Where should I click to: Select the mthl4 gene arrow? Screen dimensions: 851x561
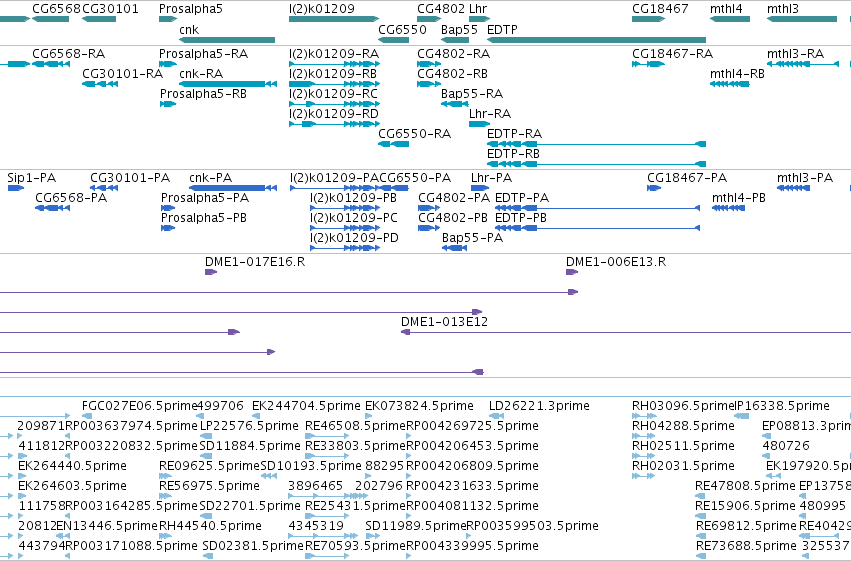(730, 19)
